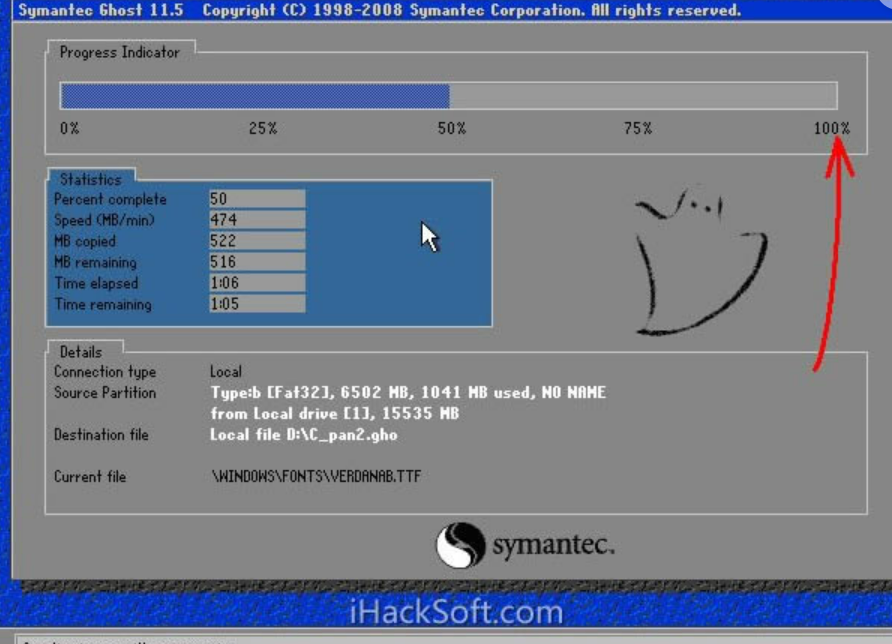Click the Symantec Ghost 11.5 title bar
This screenshot has height=644, width=892.
[x=378, y=11]
